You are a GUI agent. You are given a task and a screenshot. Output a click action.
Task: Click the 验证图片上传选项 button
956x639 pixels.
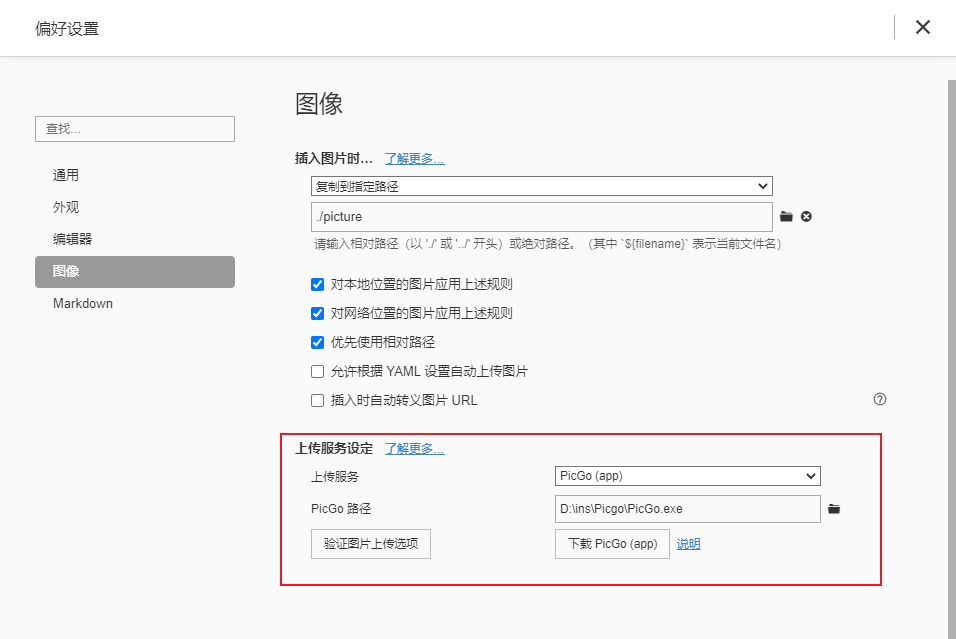tap(371, 544)
